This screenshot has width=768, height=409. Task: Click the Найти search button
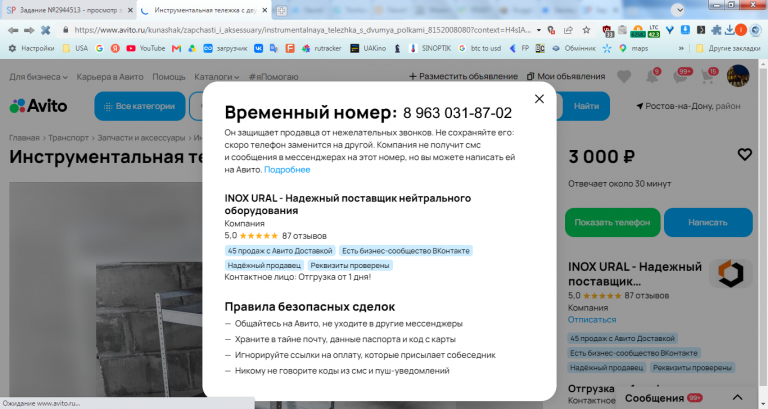click(586, 106)
